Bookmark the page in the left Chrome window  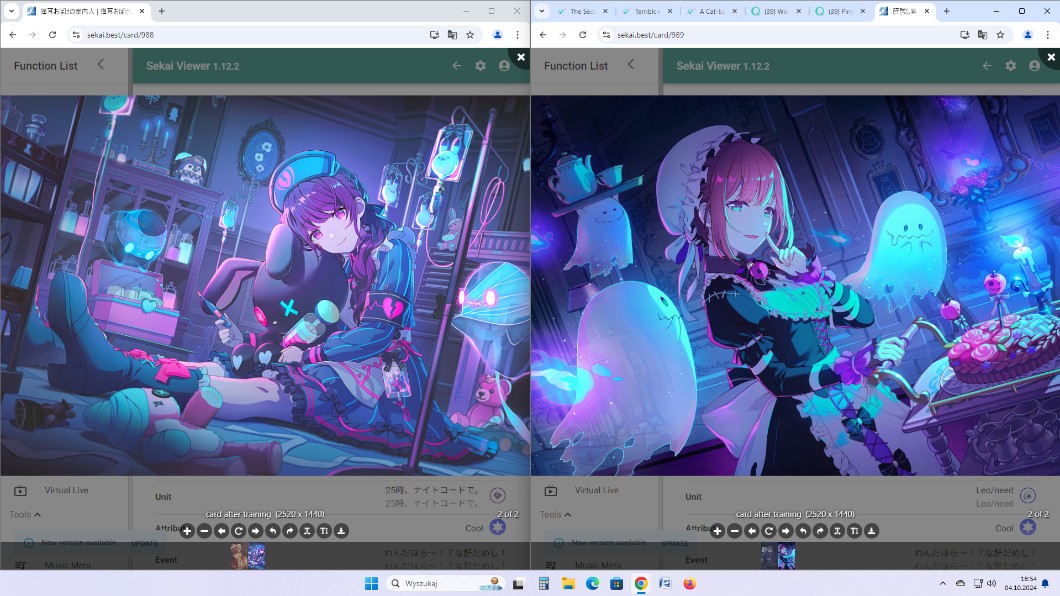470,34
